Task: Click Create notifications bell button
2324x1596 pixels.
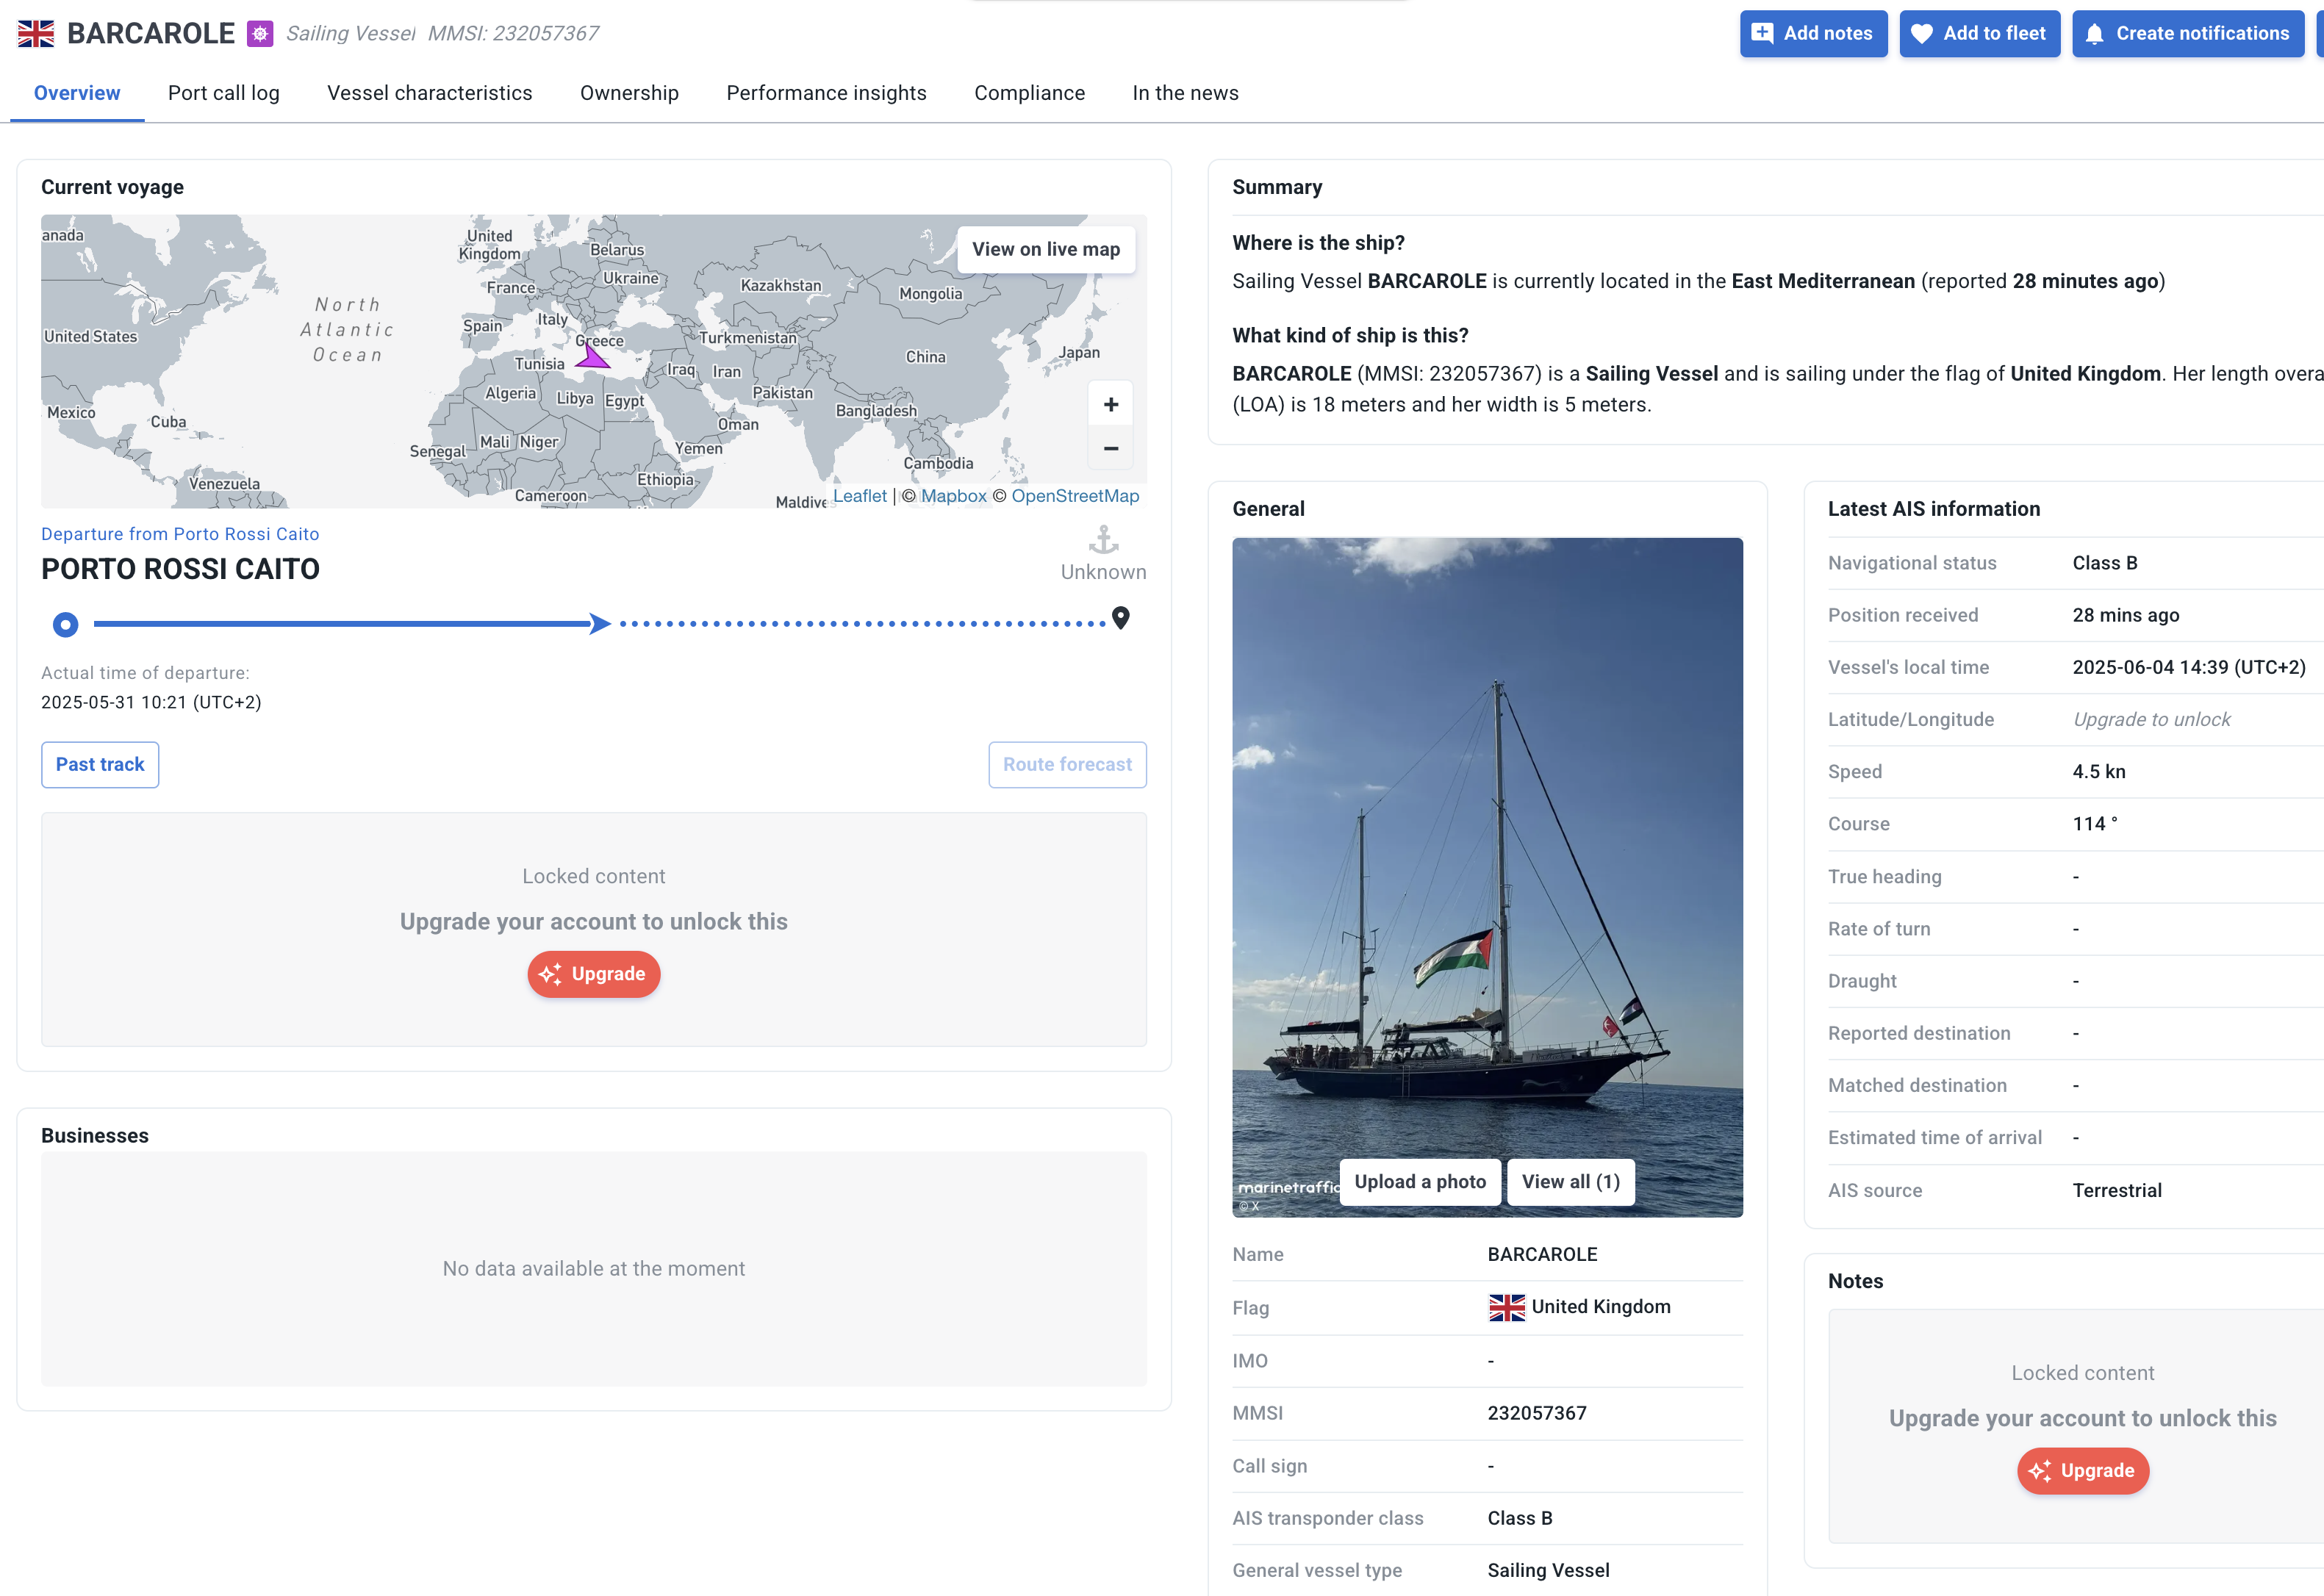Action: [2187, 34]
